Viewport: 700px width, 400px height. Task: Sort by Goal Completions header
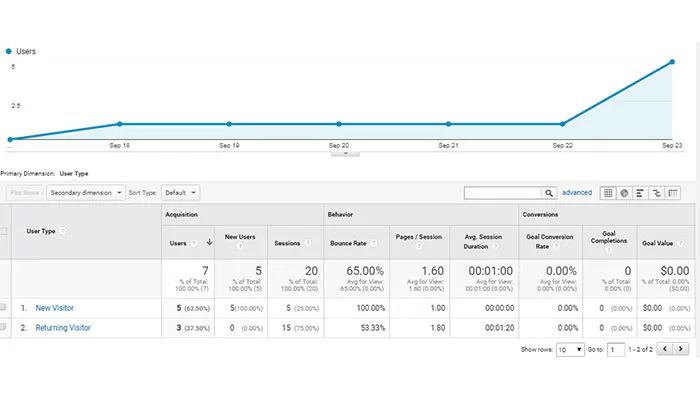point(609,237)
